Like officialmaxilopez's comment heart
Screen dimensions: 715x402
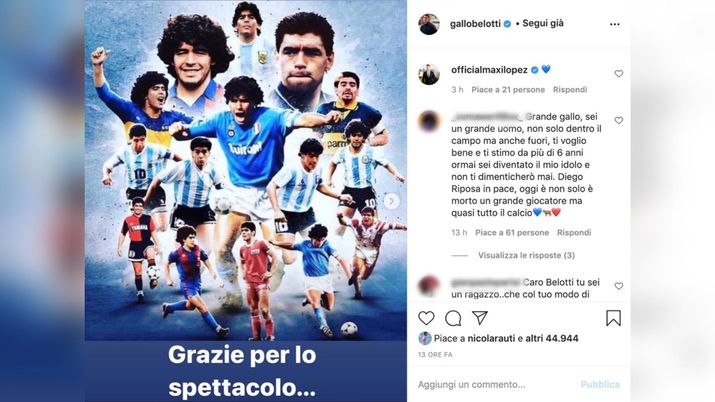click(x=619, y=73)
